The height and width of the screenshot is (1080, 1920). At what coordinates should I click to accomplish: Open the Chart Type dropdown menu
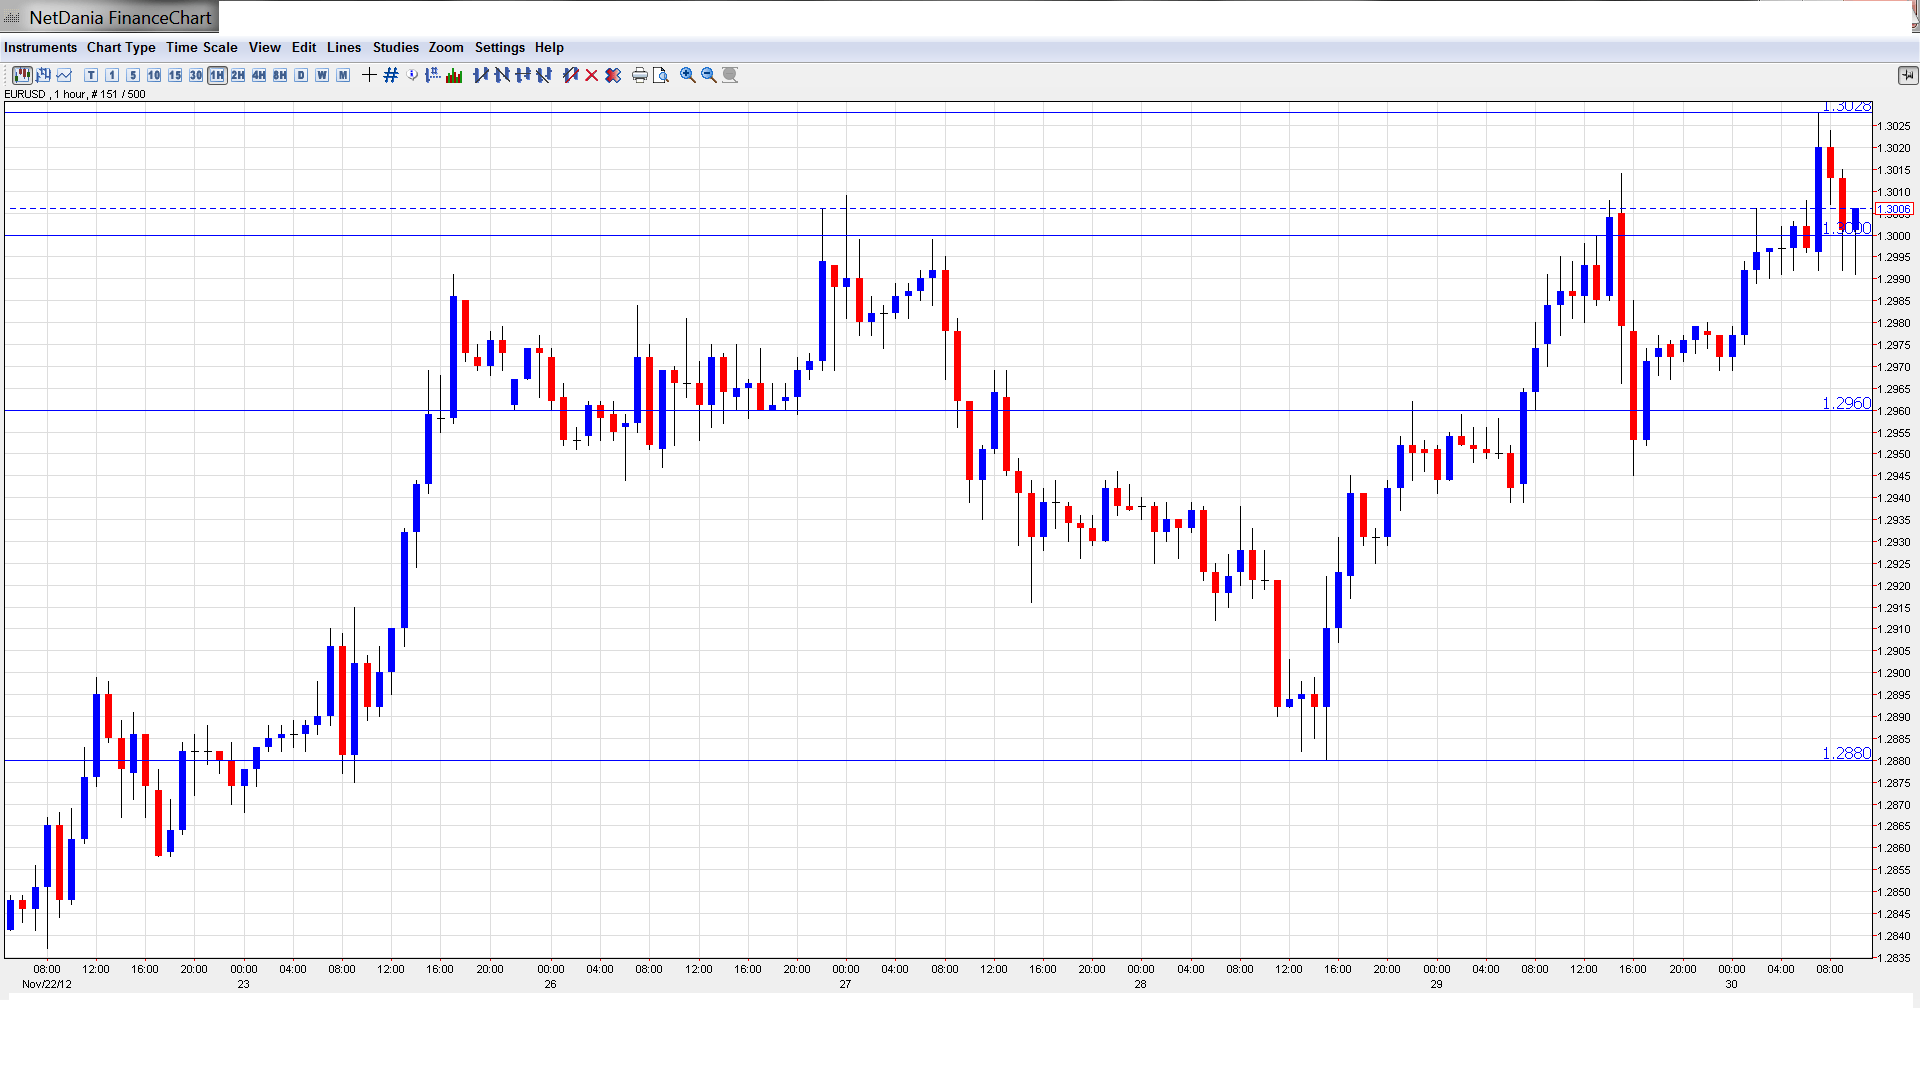pyautogui.click(x=121, y=47)
